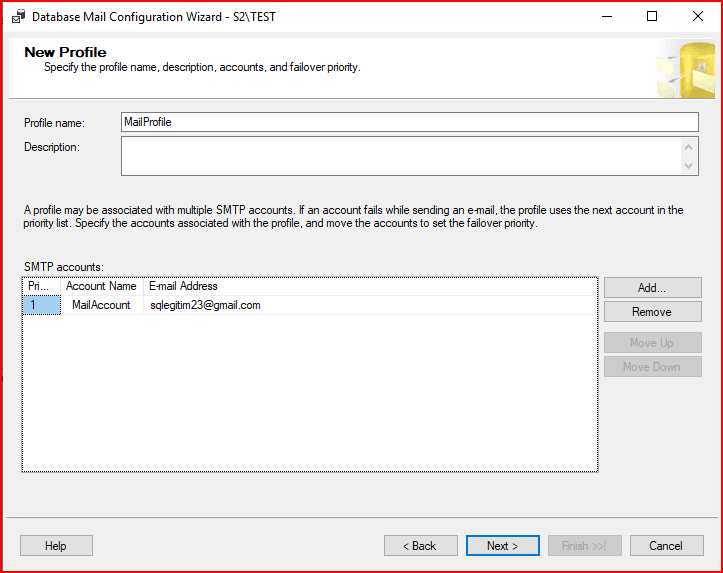This screenshot has height=573, width=723.
Task: Proceed with the Next > button
Action: [x=502, y=546]
